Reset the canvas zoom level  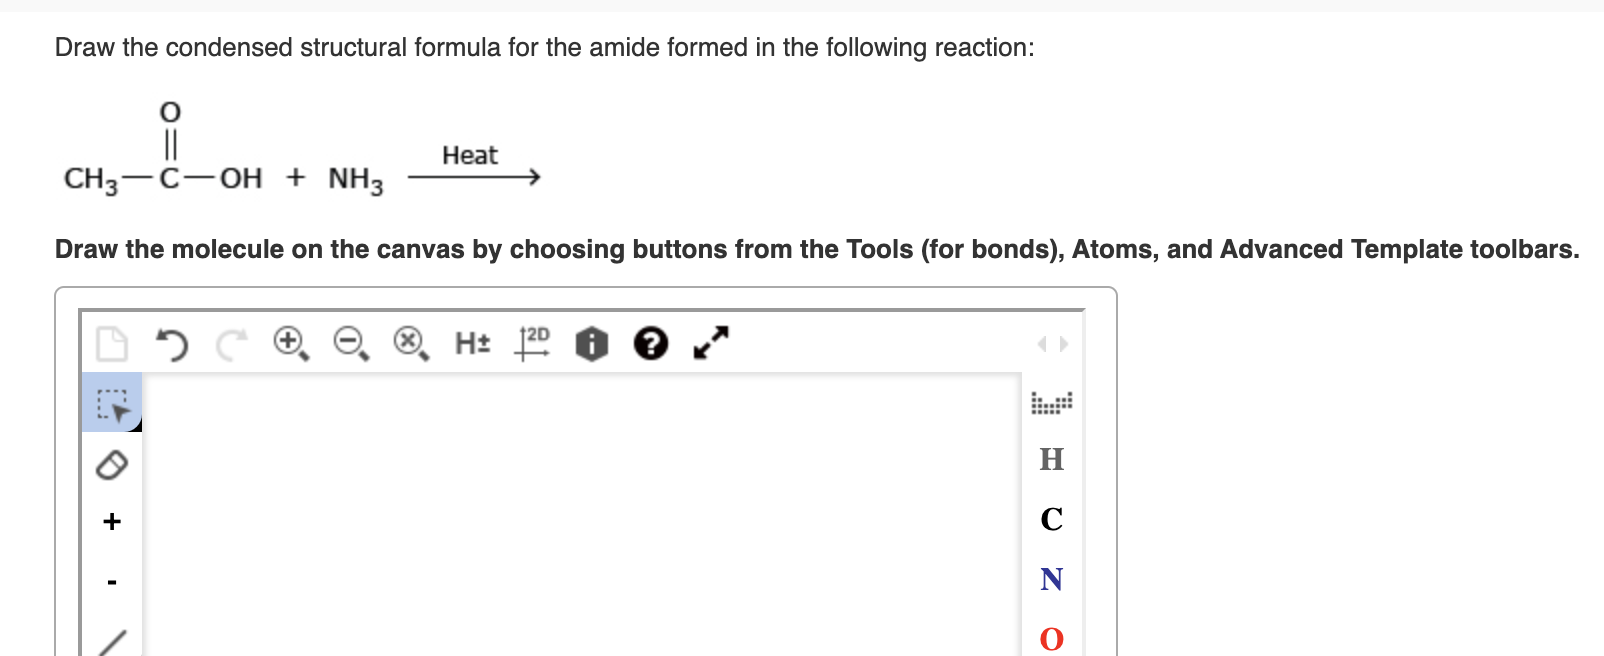pyautogui.click(x=407, y=343)
